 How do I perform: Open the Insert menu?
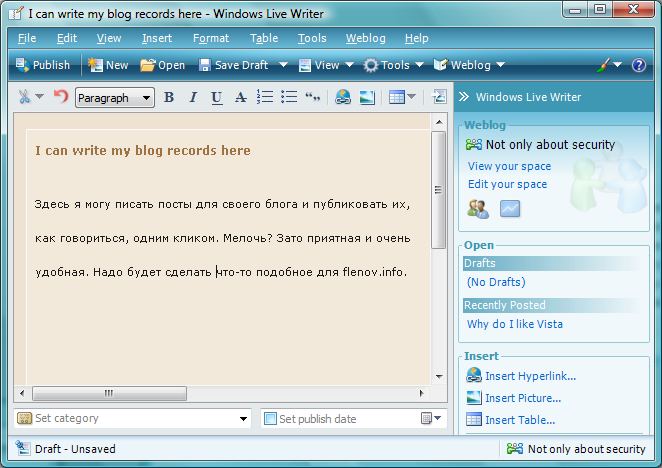[157, 38]
